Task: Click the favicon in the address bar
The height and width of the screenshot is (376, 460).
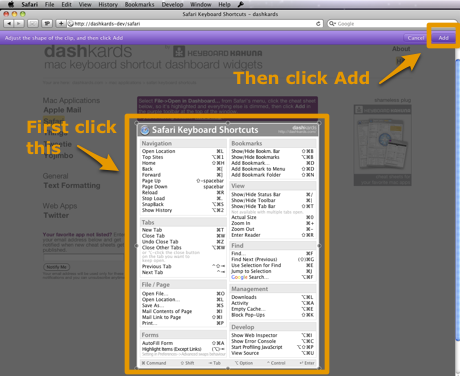Action: click(70, 24)
